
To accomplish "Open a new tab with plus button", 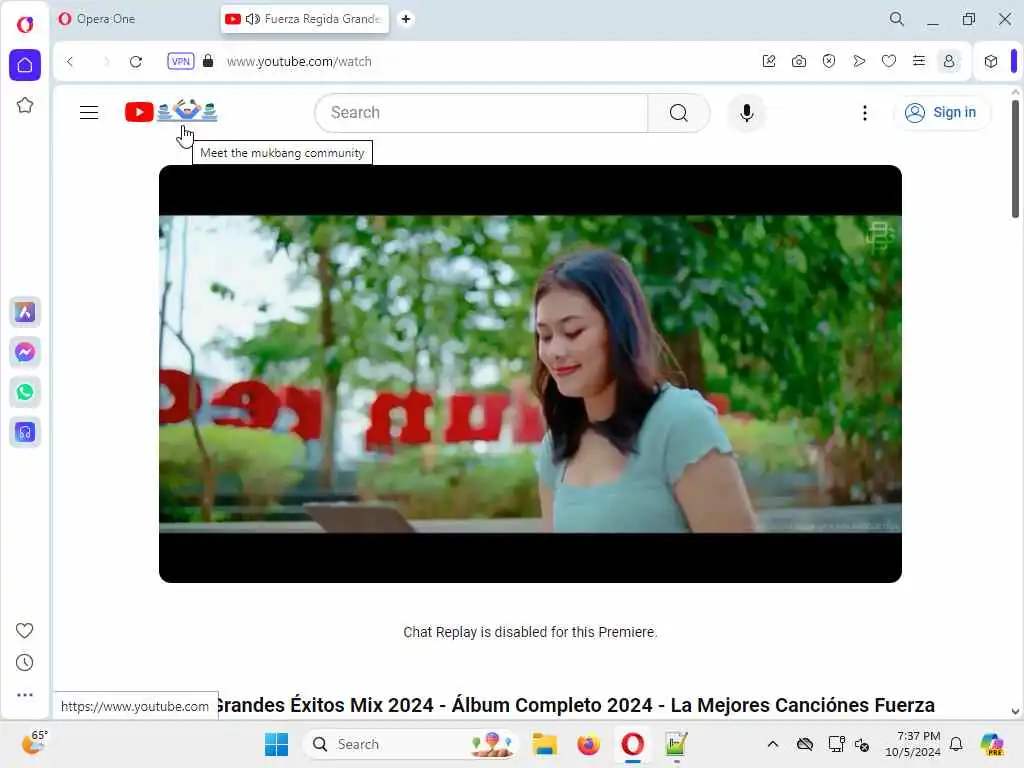I will click(406, 19).
